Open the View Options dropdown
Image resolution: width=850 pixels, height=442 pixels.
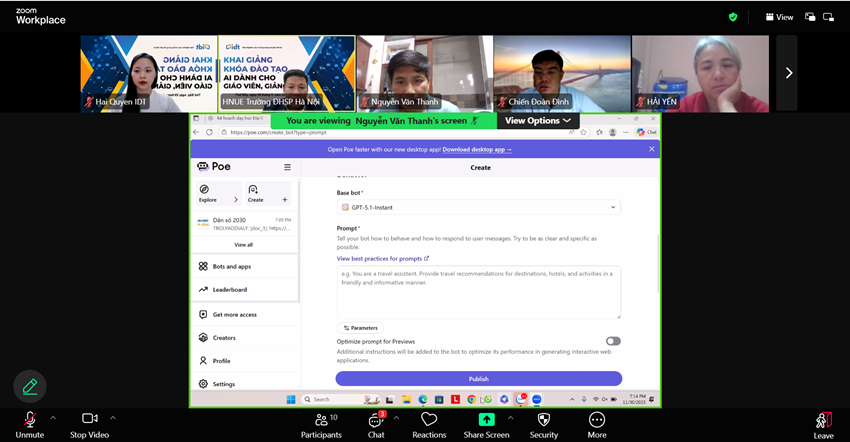pyautogui.click(x=538, y=121)
